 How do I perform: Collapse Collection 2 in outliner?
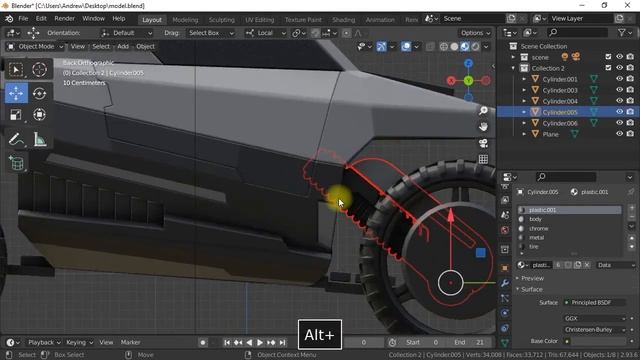pos(513,68)
